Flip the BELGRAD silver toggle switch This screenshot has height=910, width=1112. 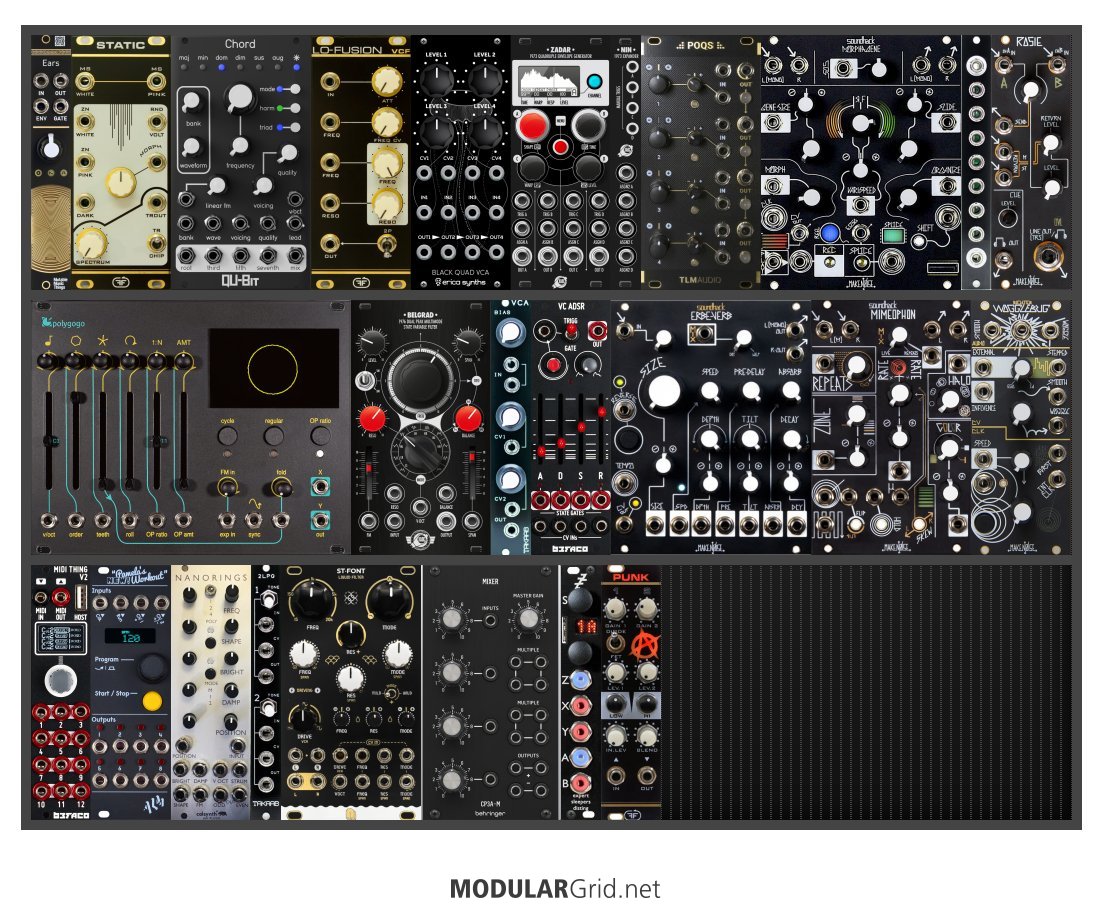coord(365,381)
